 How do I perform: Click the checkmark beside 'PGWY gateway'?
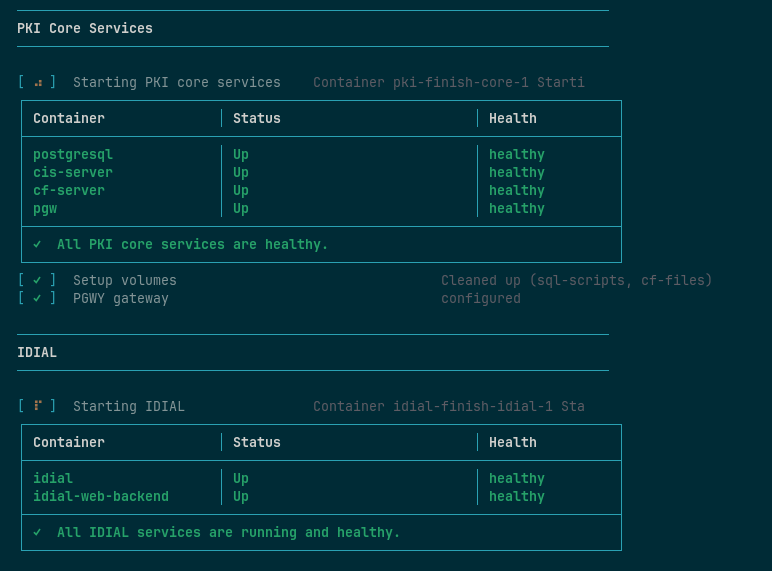37,298
